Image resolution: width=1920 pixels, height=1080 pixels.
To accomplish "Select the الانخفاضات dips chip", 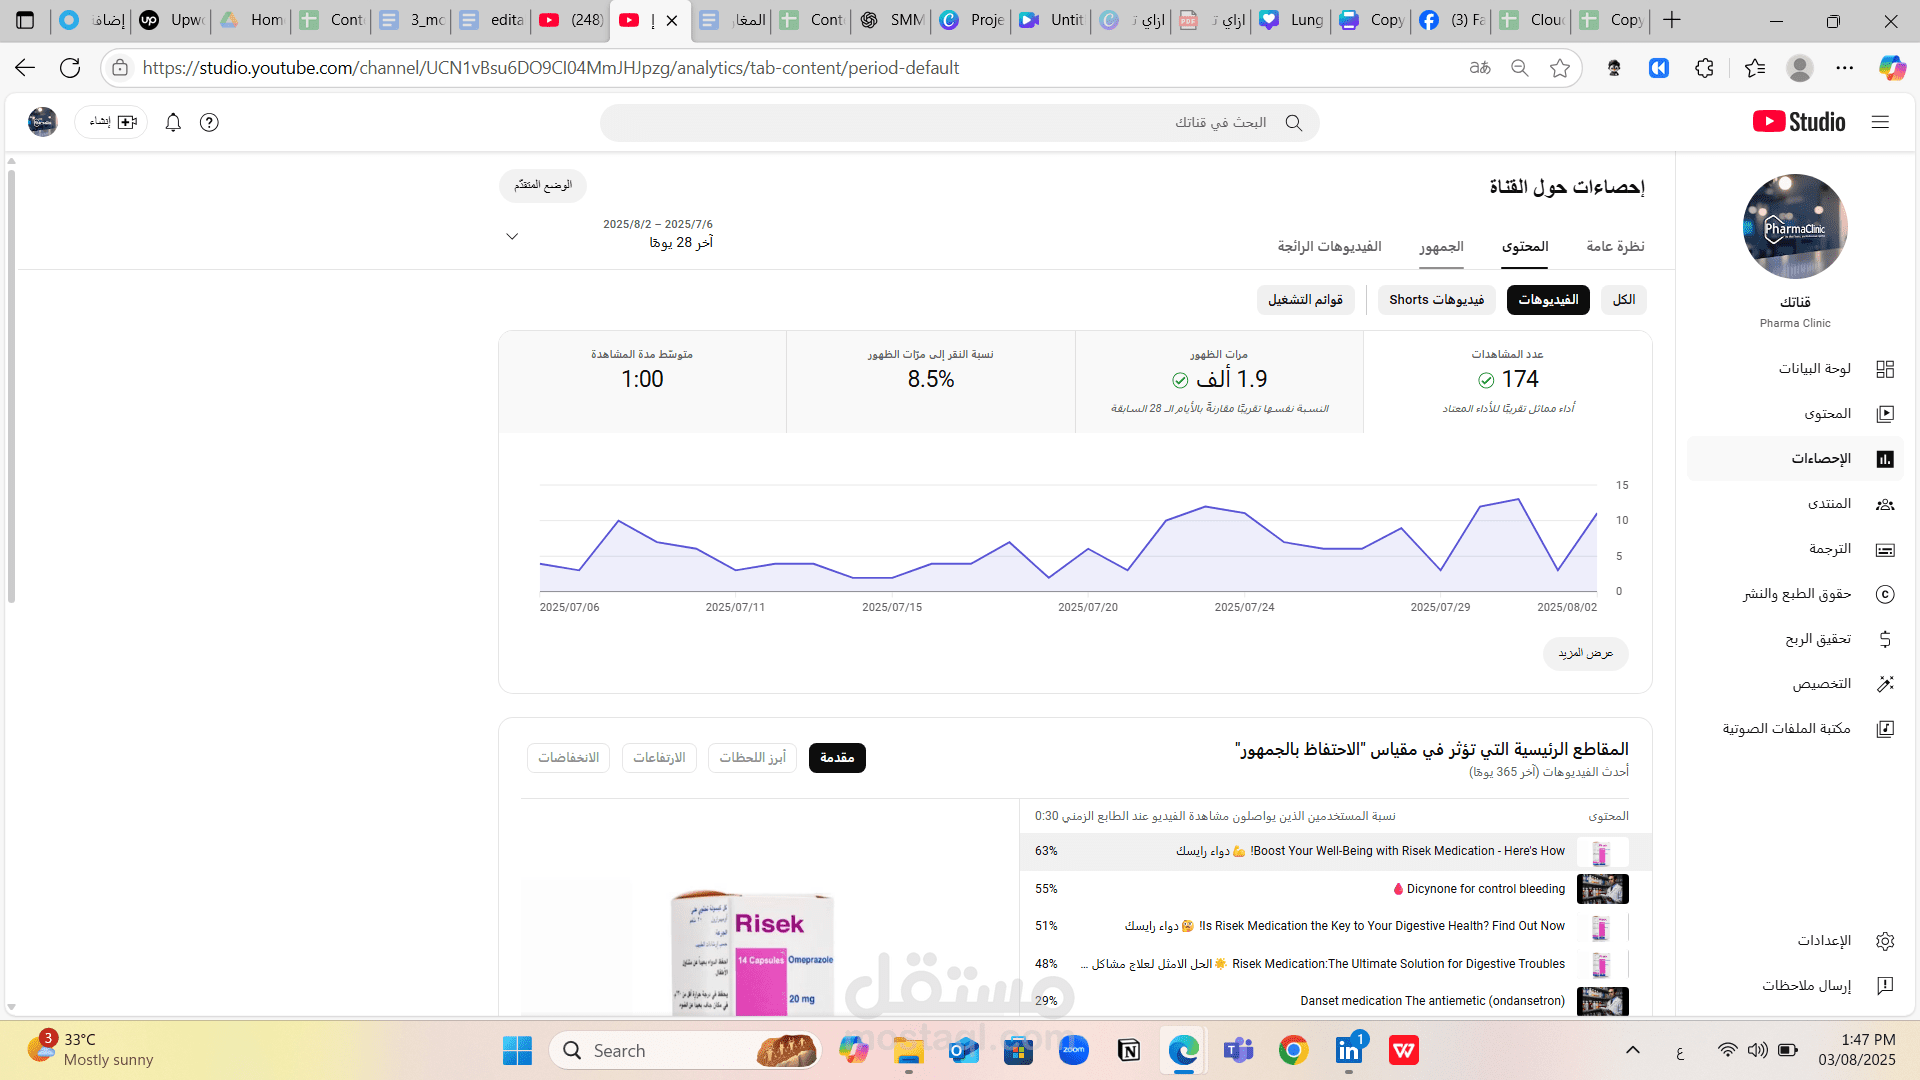I will click(x=568, y=758).
